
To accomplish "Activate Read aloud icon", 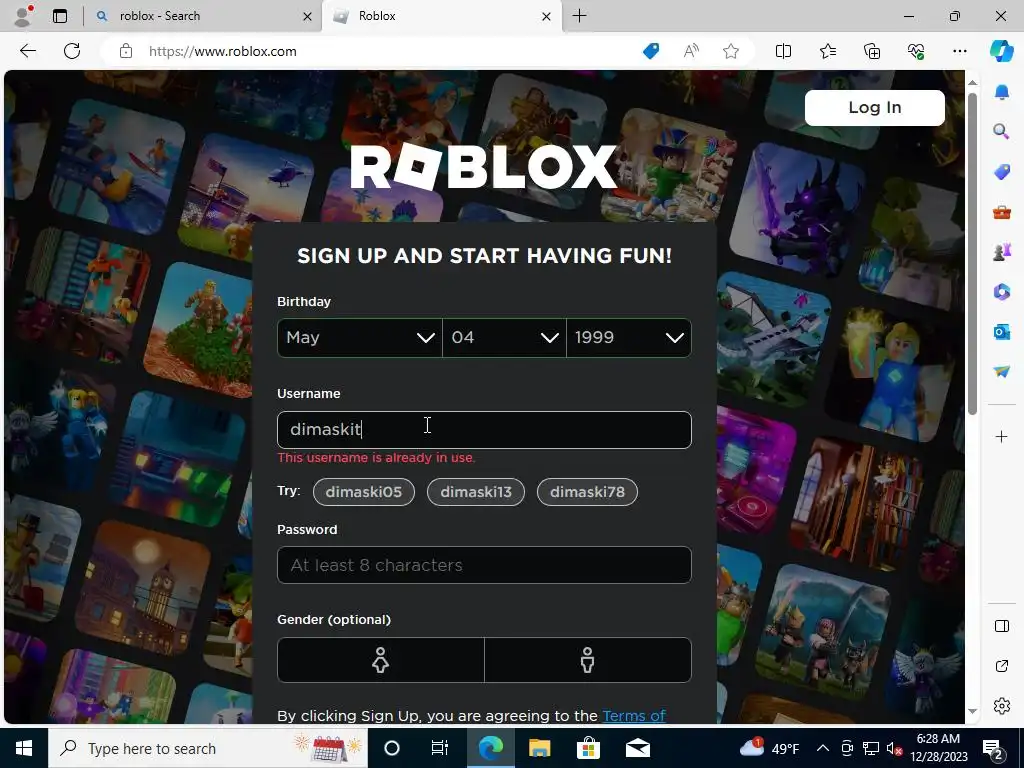I will pyautogui.click(x=691, y=51).
